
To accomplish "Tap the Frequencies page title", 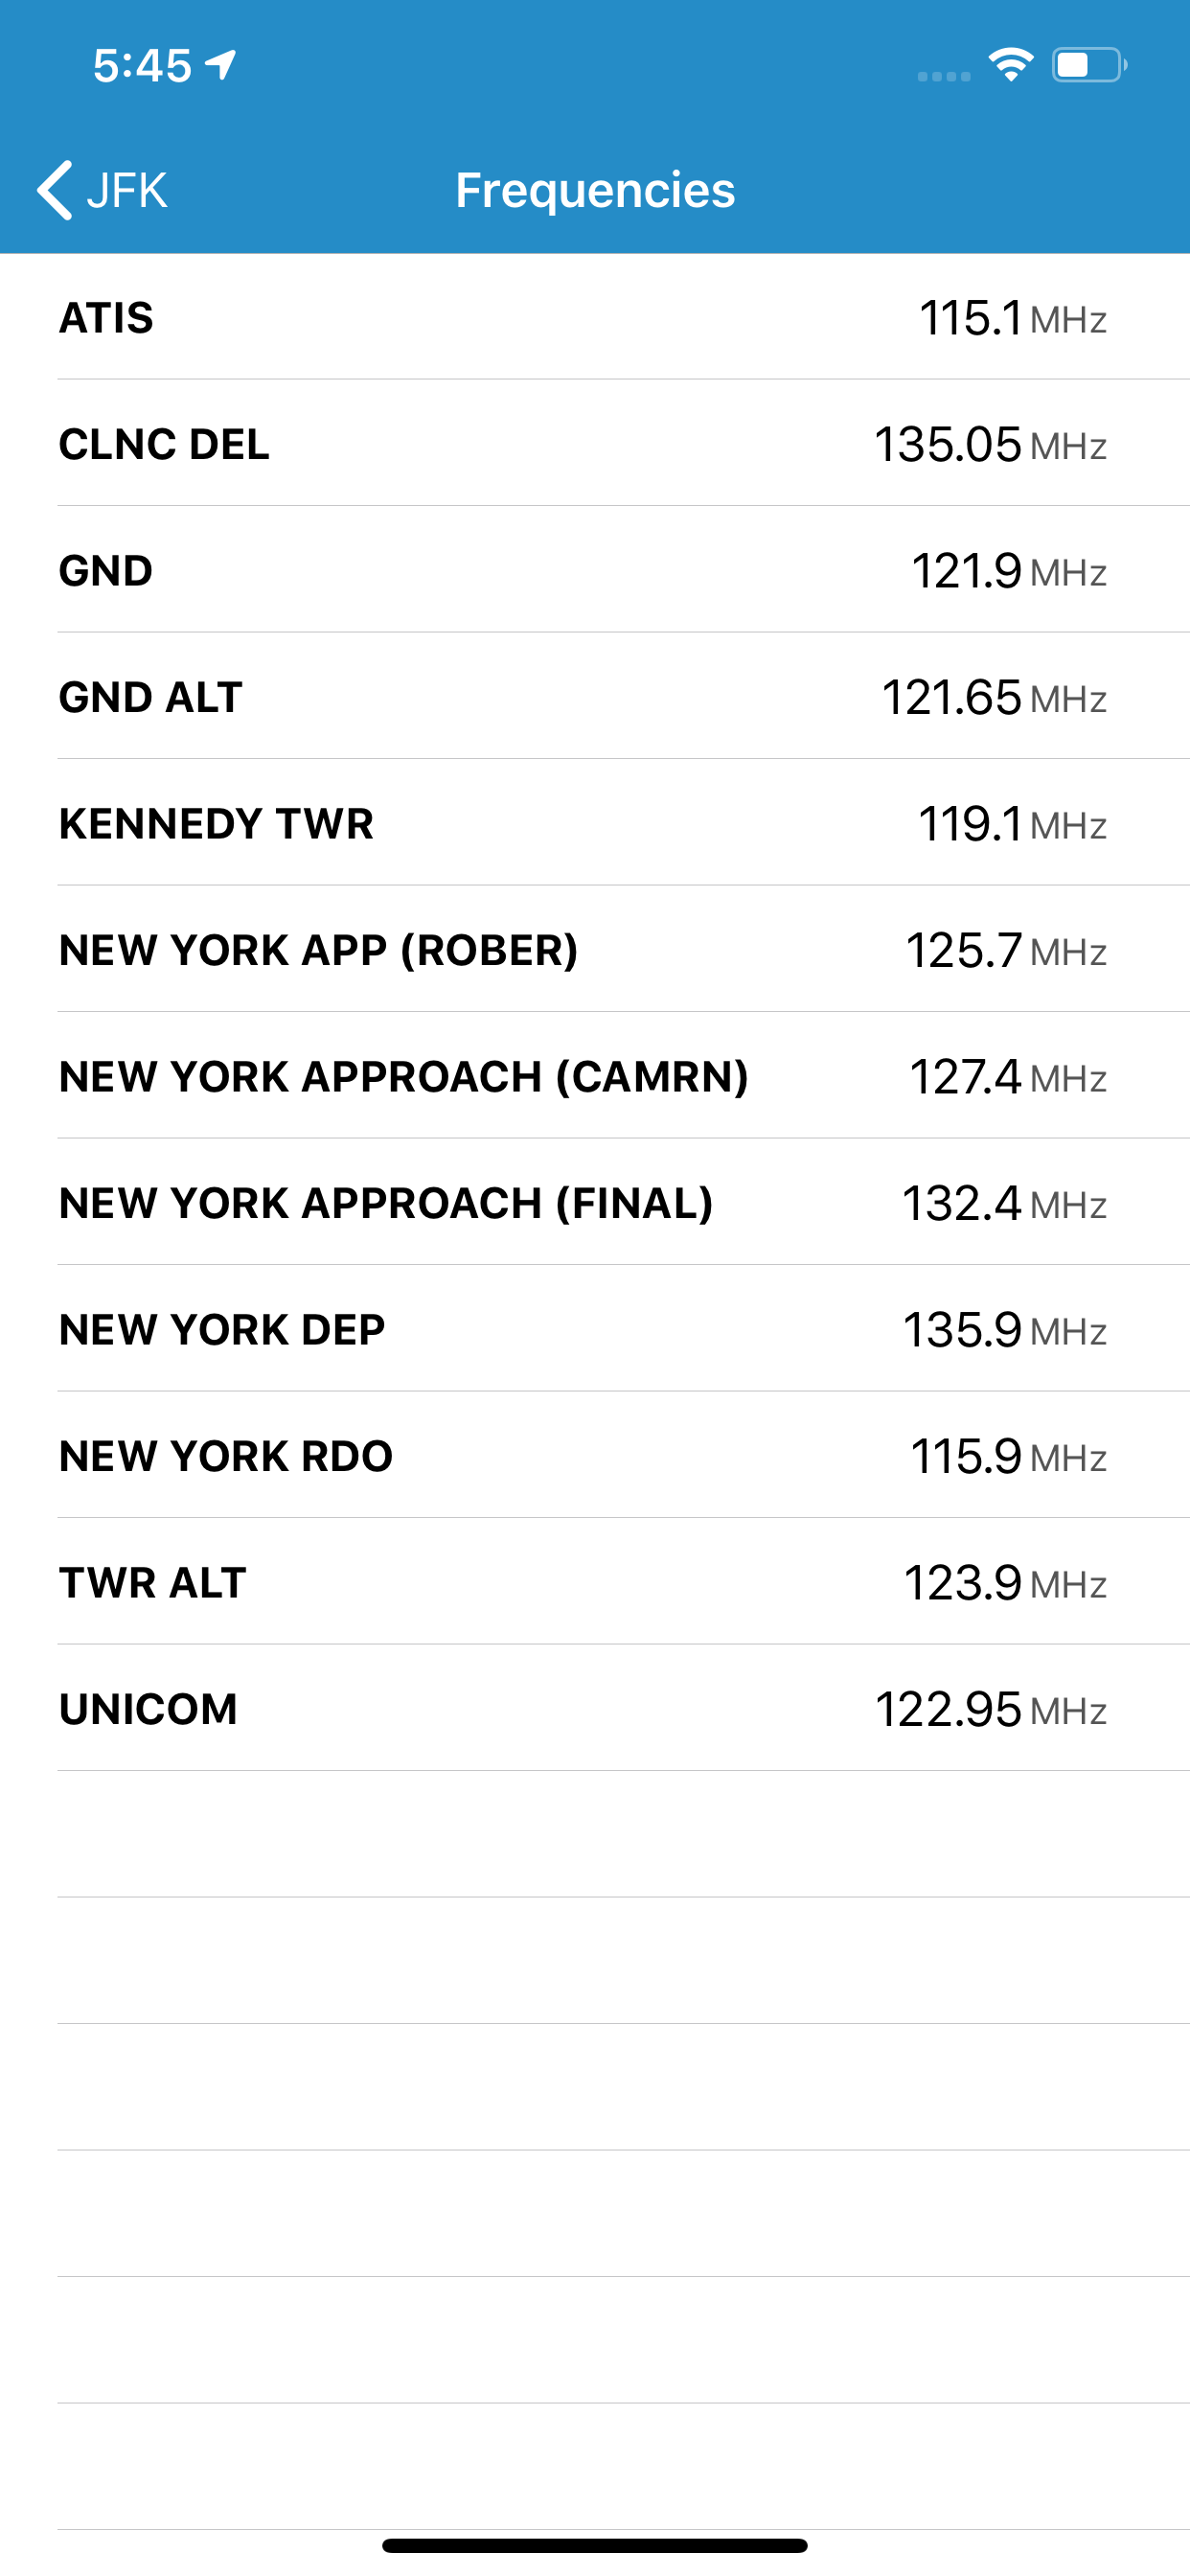I will point(595,190).
